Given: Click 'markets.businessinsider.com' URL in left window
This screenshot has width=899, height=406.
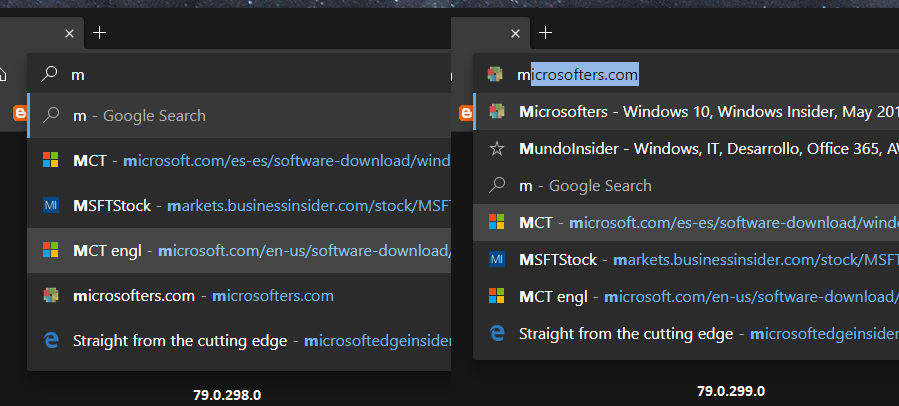Looking at the screenshot, I should (x=309, y=205).
